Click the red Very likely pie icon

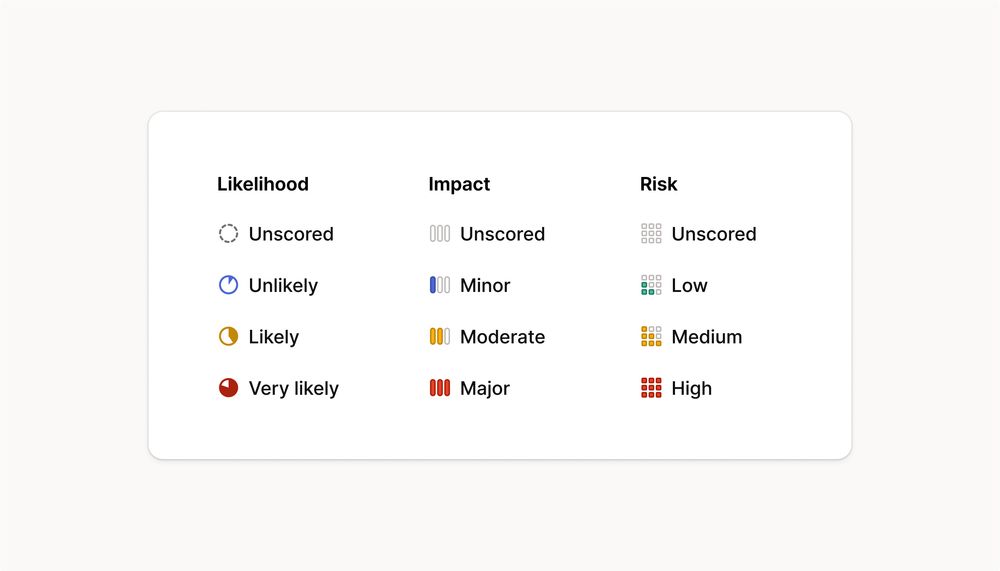pos(228,387)
